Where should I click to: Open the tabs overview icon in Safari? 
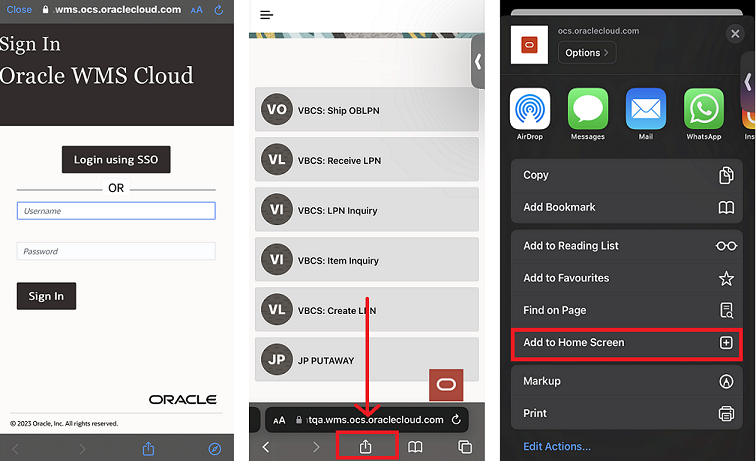point(465,447)
